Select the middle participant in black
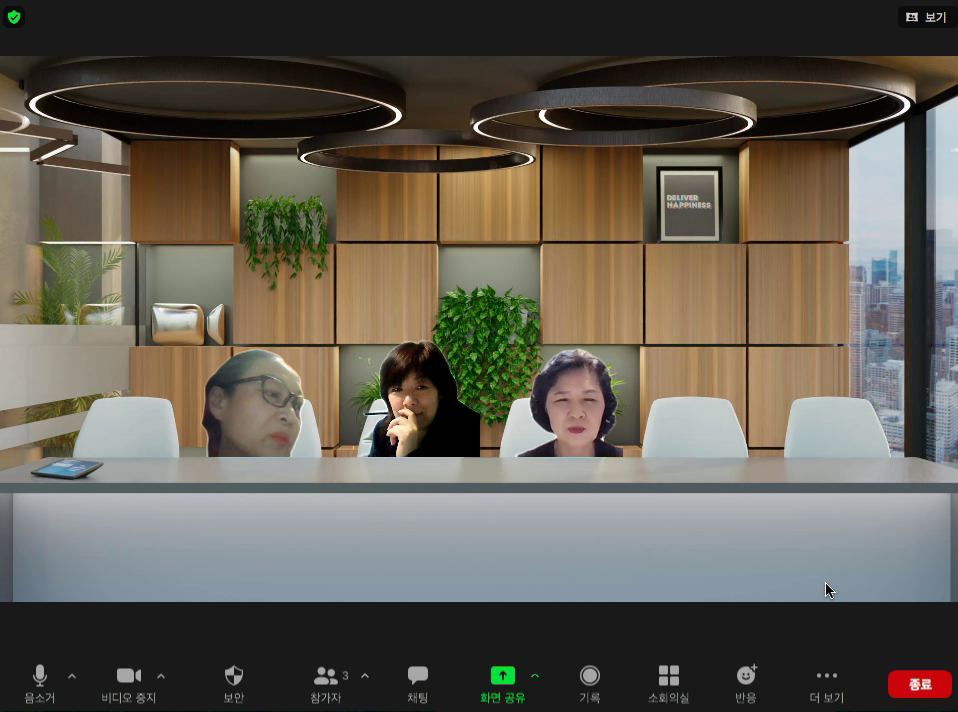This screenshot has width=958, height=712. coord(420,402)
